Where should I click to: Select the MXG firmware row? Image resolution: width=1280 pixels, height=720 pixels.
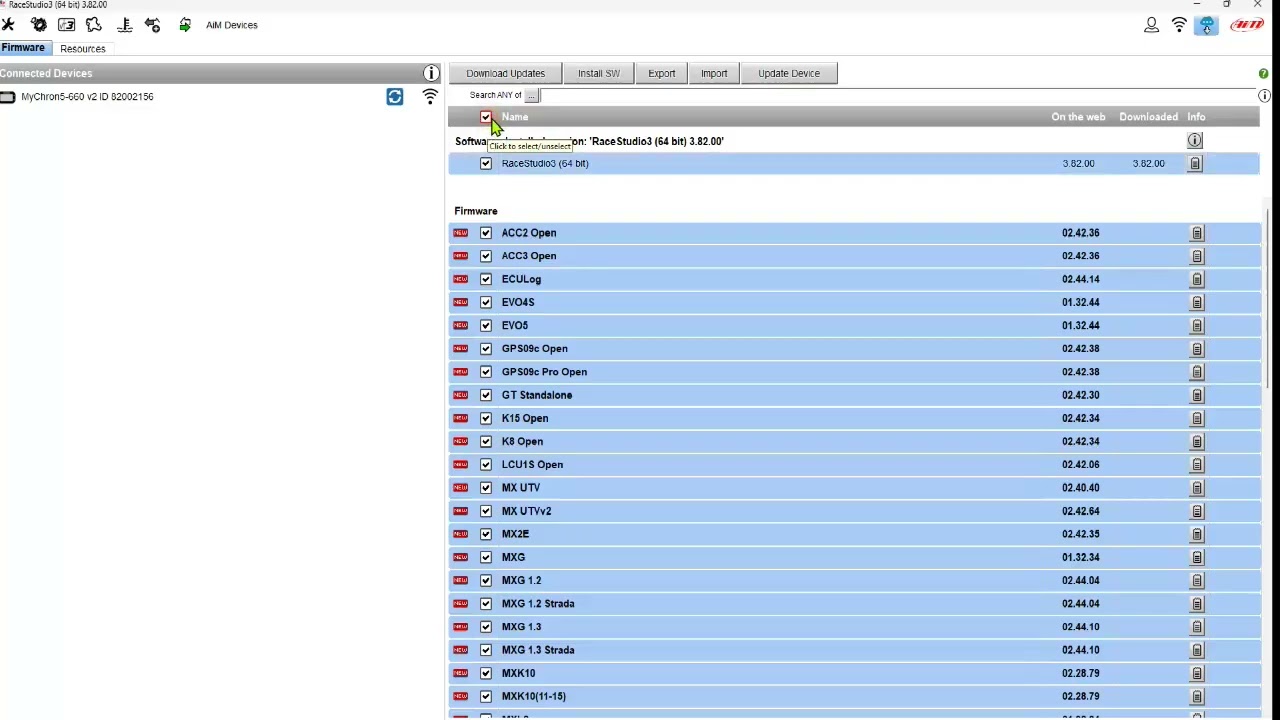854,557
